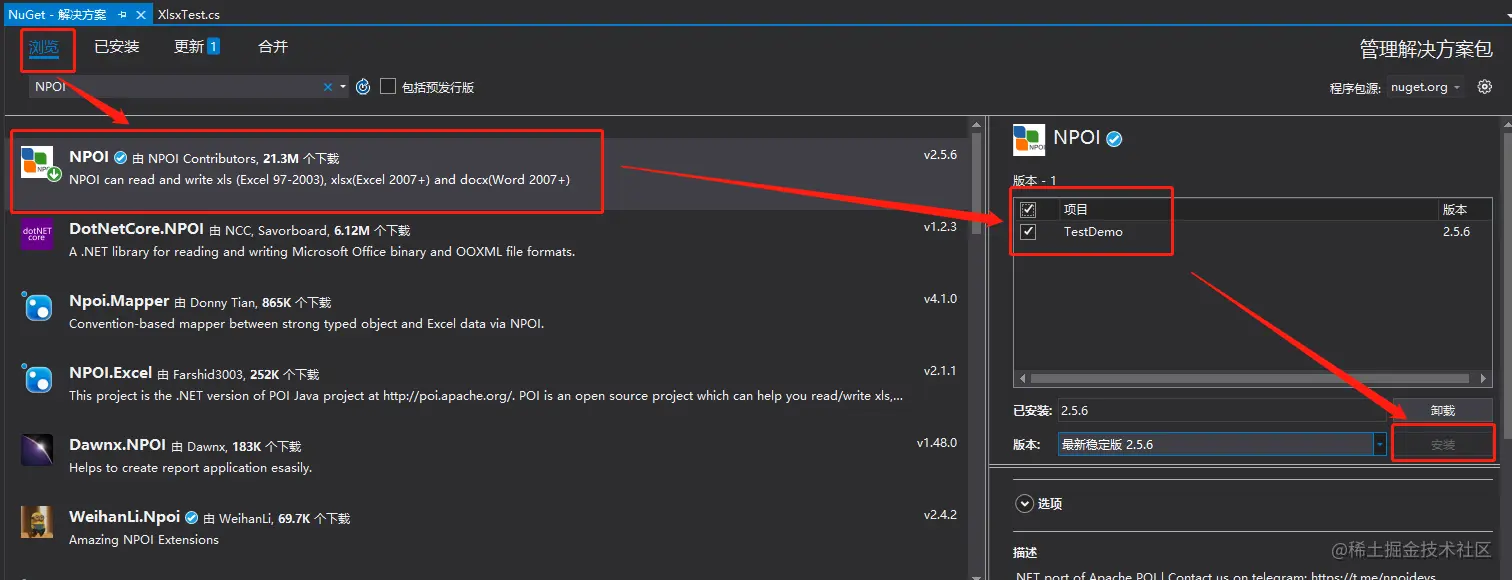Open the search history dropdown arrow
Image resolution: width=1512 pixels, height=580 pixels.
(x=343, y=87)
